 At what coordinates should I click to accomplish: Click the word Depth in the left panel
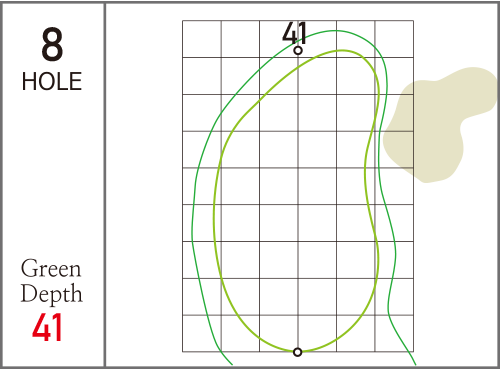(51, 294)
